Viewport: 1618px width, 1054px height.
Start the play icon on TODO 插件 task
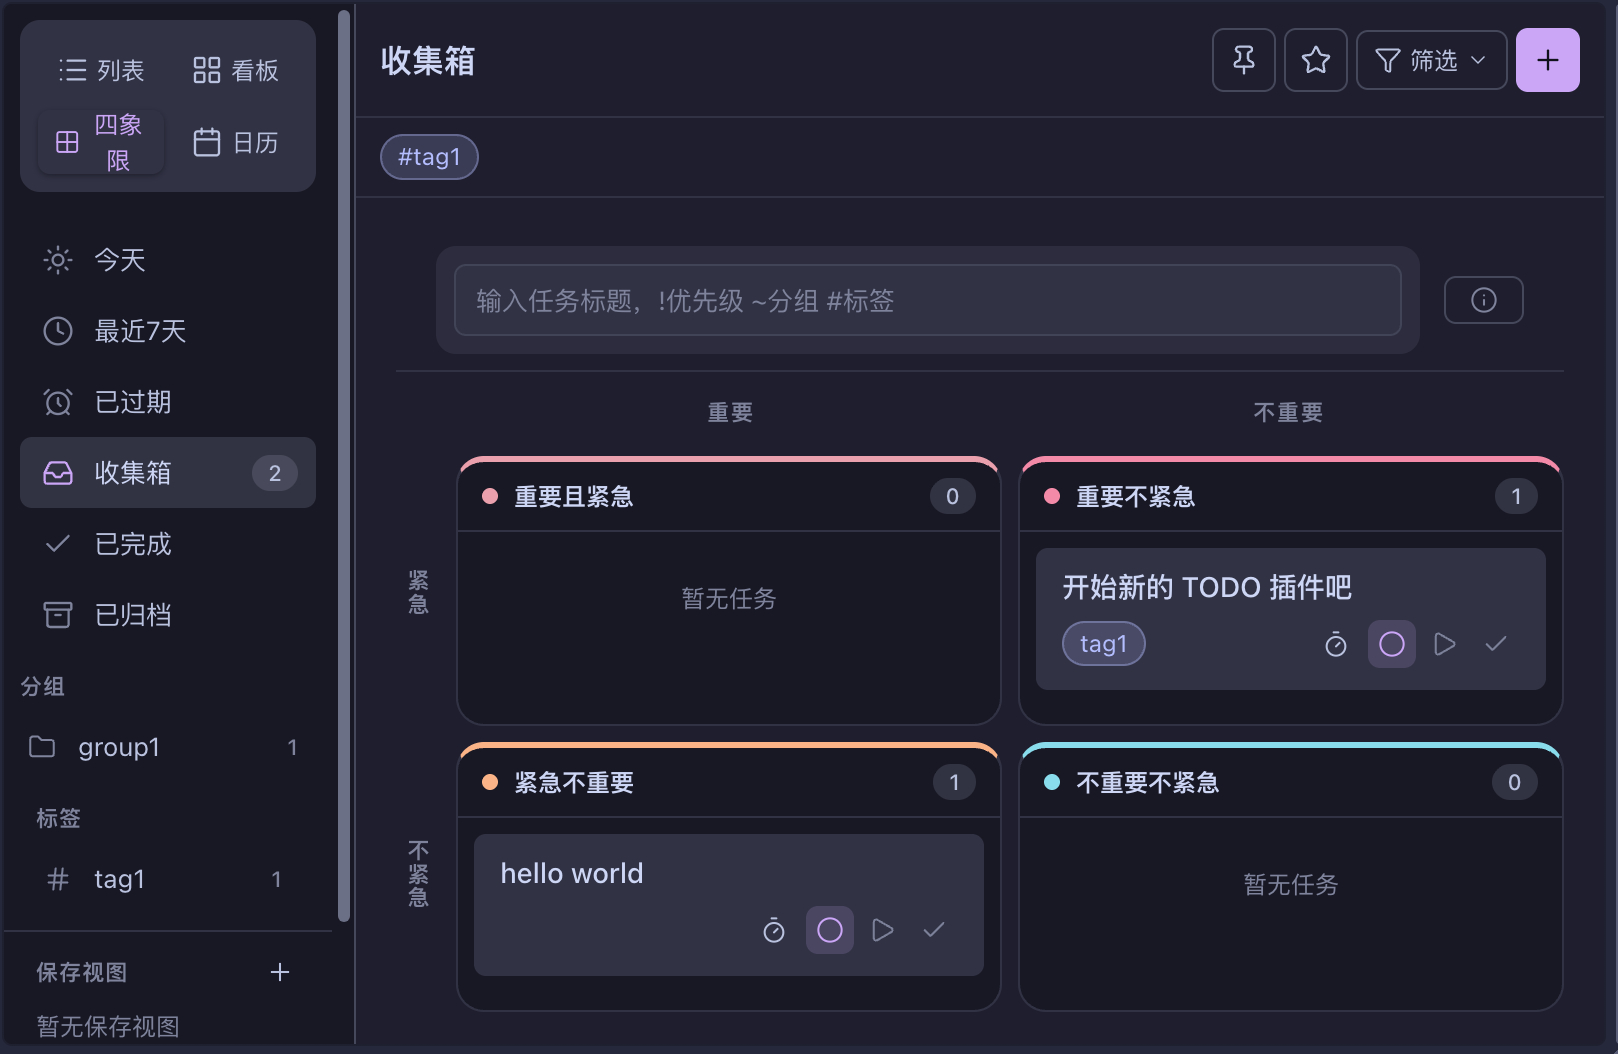(1445, 644)
